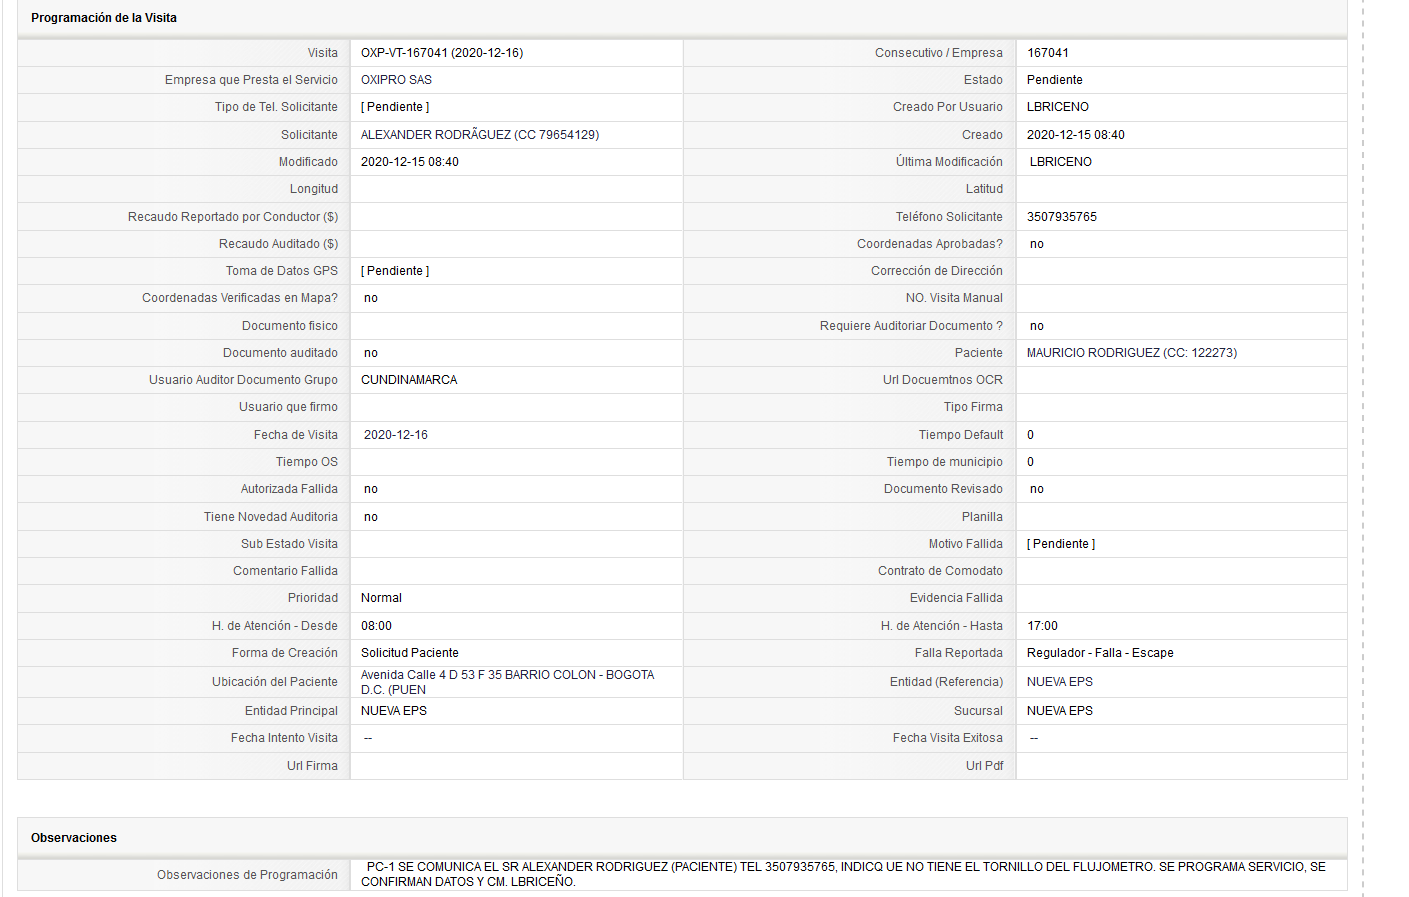Click the Toma de Datos GPS [Pendiente] value
Screen dimensions: 1409x897
395,271
